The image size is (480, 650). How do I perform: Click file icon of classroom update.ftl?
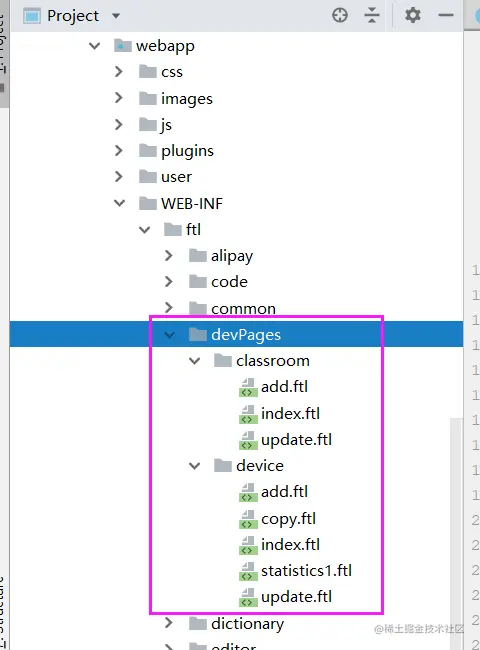(248, 440)
